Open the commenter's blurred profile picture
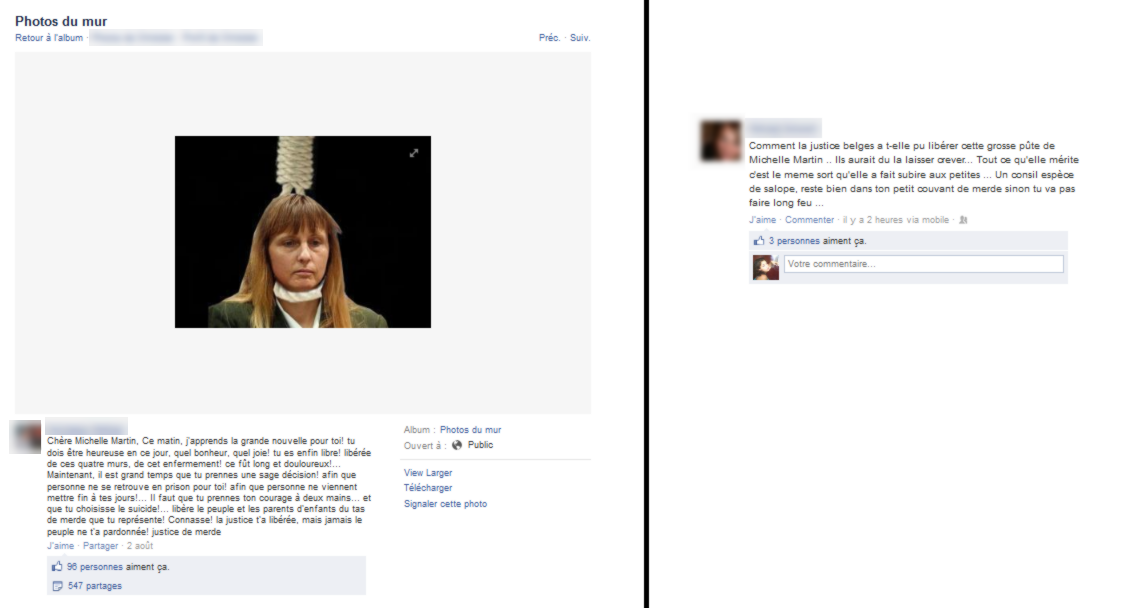Image resolution: width=1123 pixels, height=608 pixels. 720,140
